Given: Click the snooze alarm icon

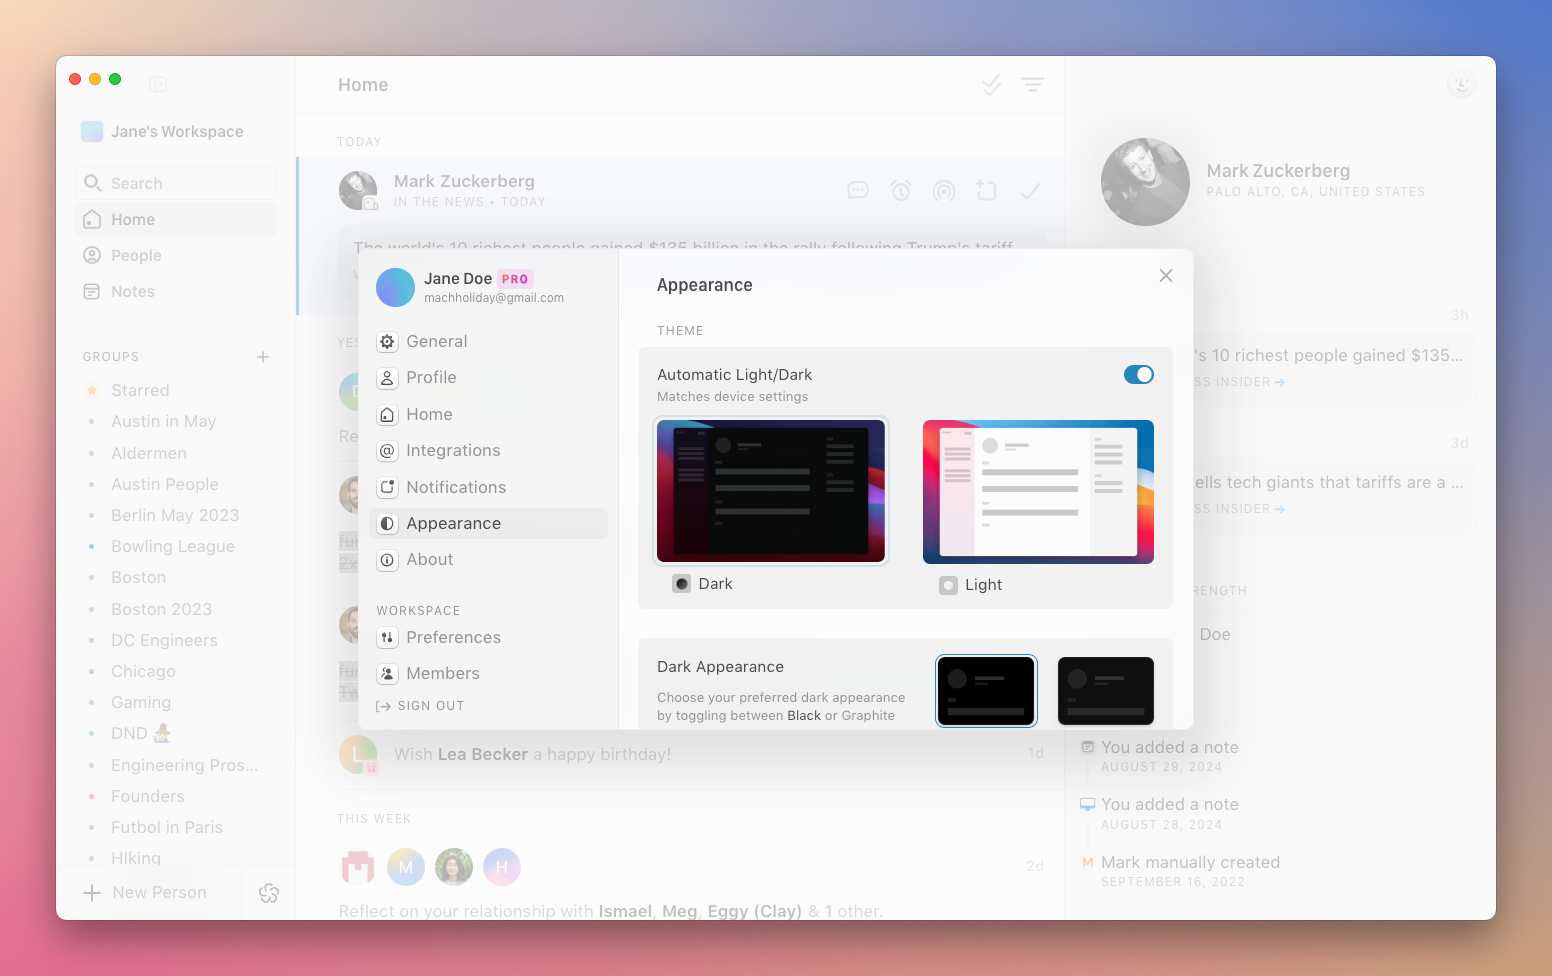Looking at the screenshot, I should (901, 190).
